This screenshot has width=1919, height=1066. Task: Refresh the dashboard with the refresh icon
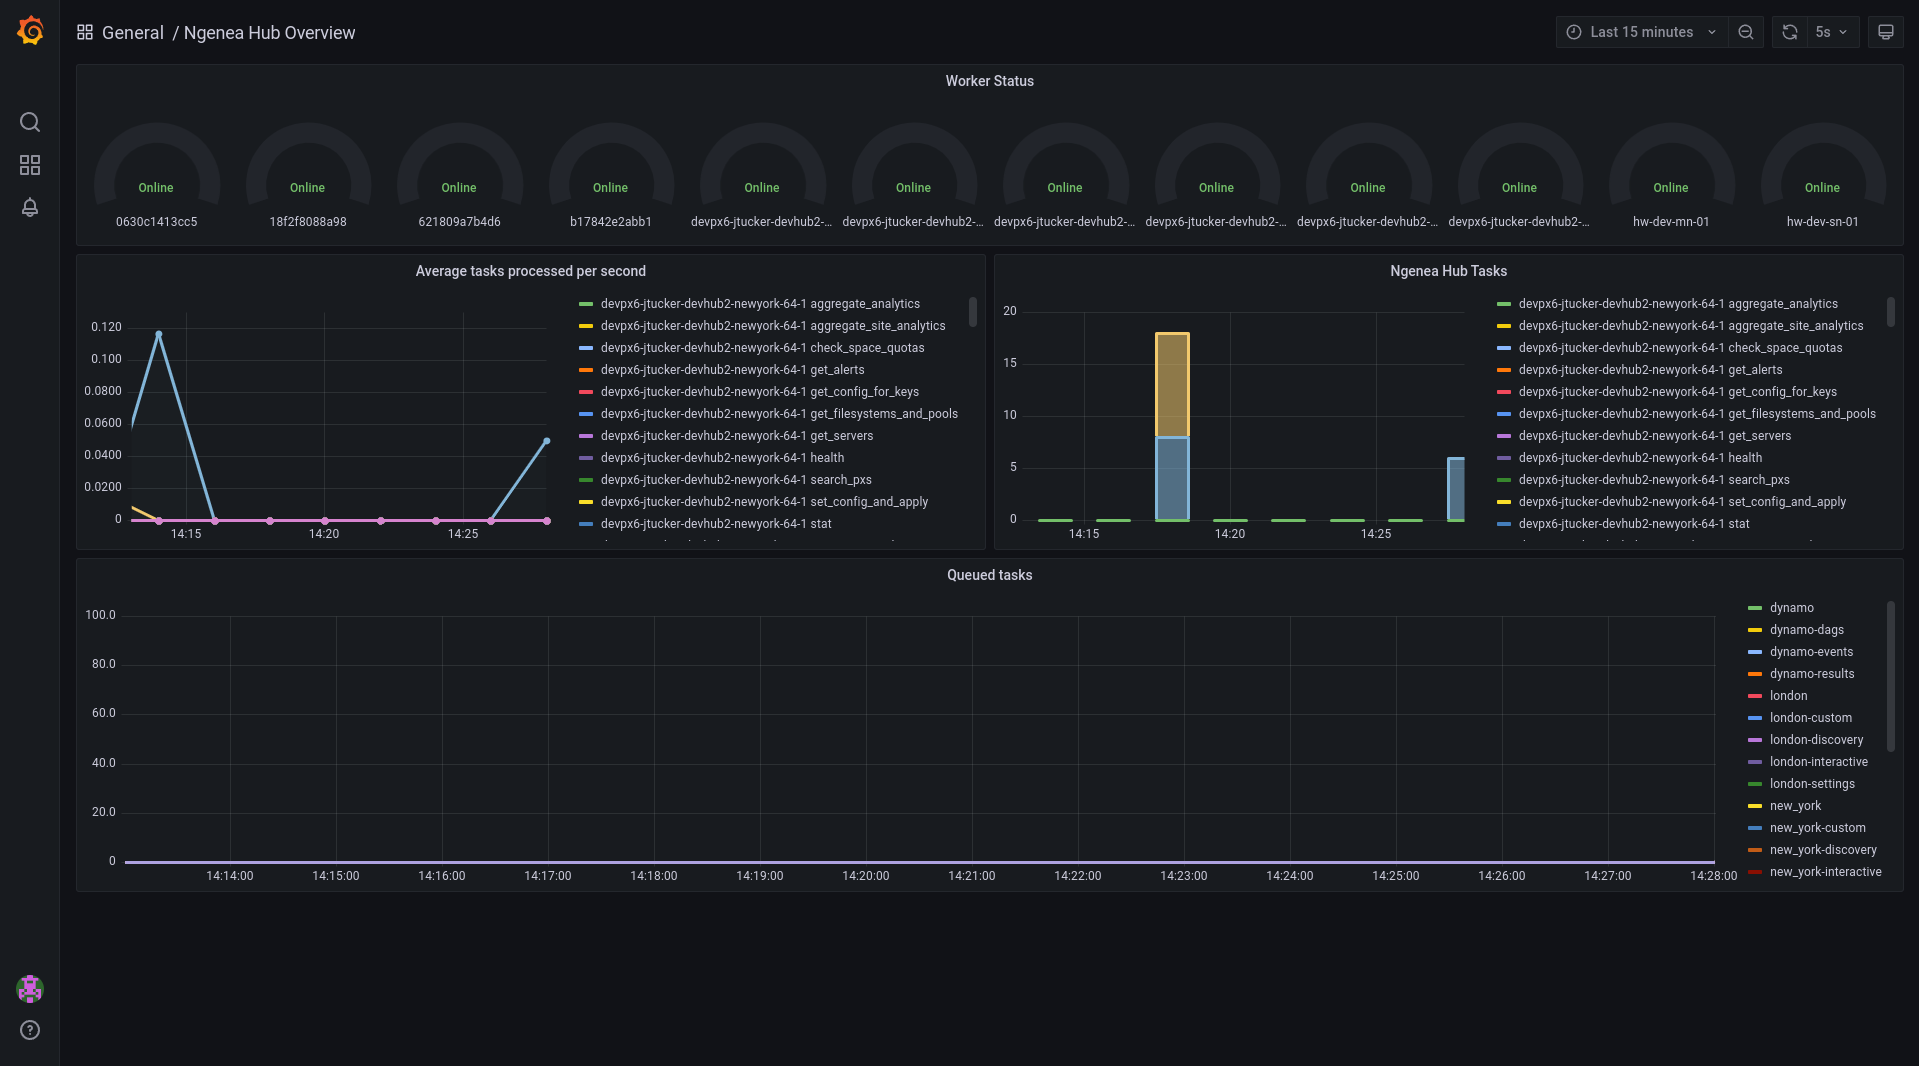click(1788, 31)
